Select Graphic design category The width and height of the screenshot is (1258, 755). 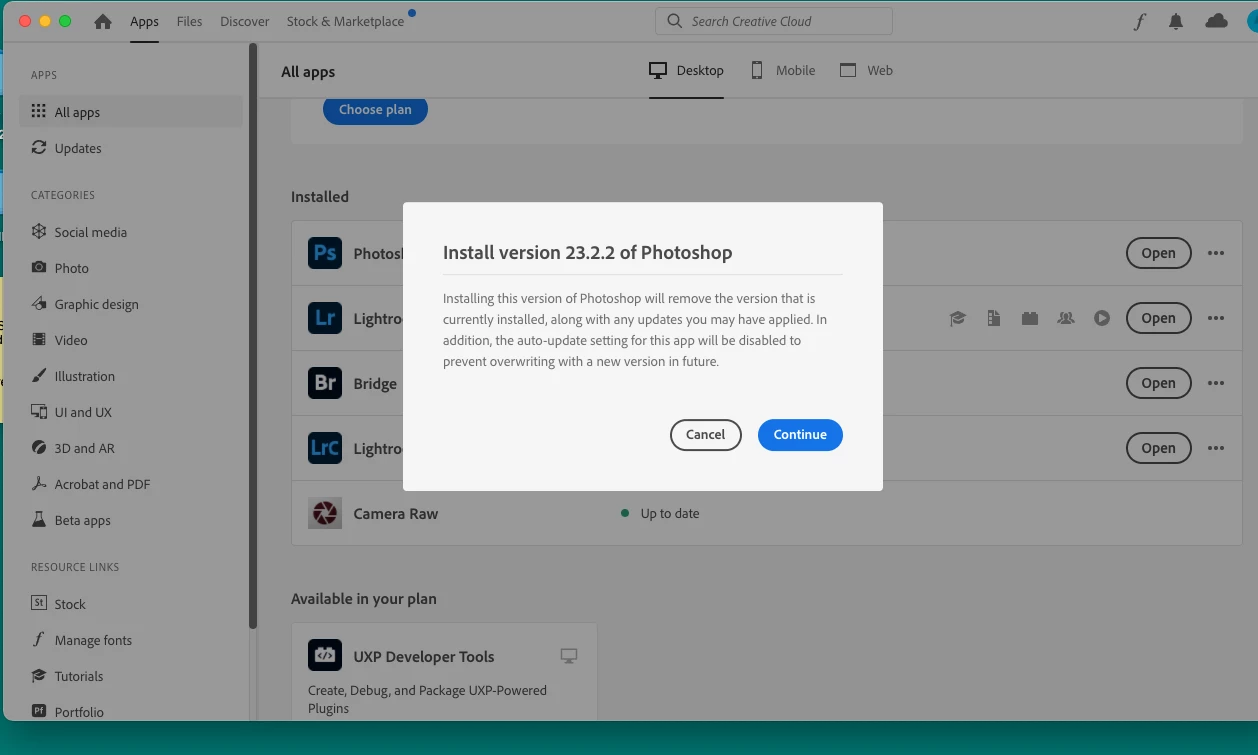click(131, 304)
